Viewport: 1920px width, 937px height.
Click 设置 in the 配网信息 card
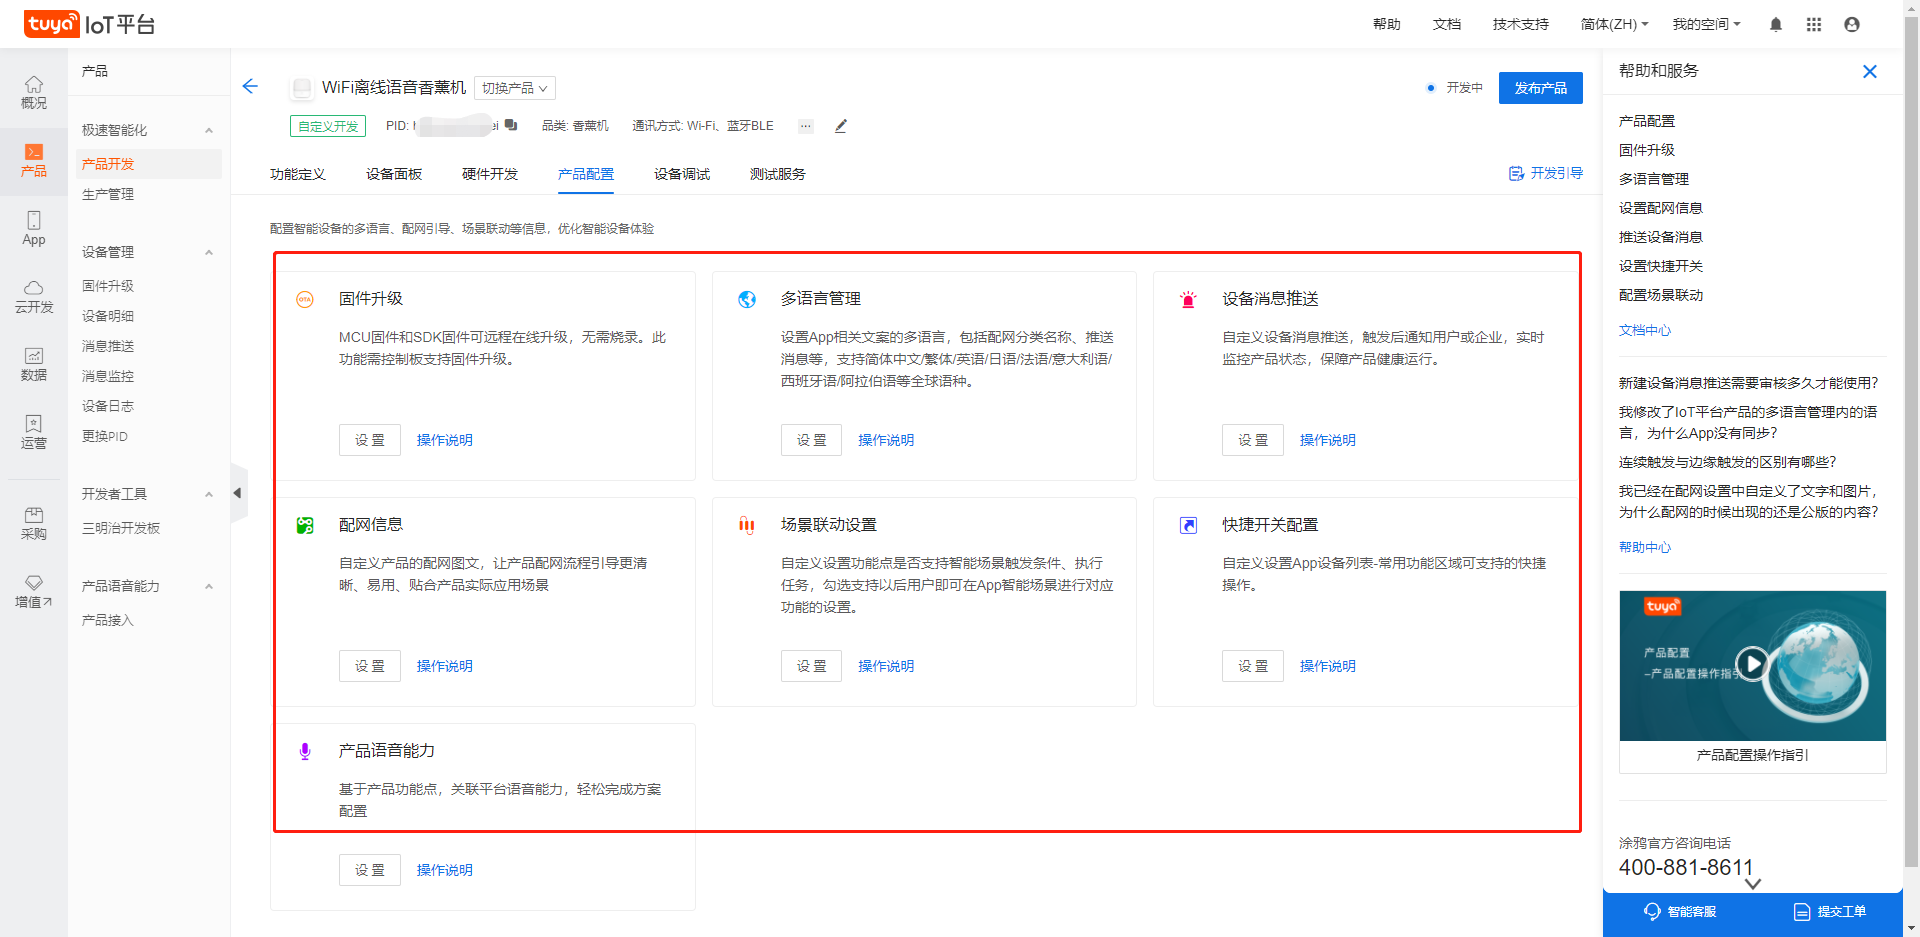370,666
